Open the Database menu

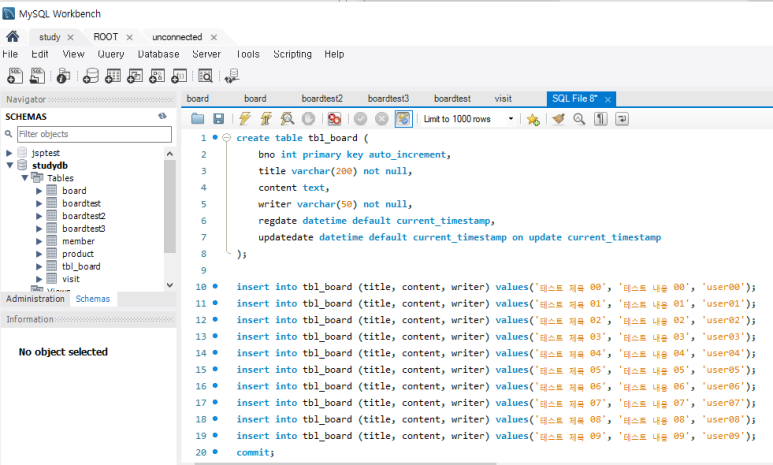tap(158, 54)
